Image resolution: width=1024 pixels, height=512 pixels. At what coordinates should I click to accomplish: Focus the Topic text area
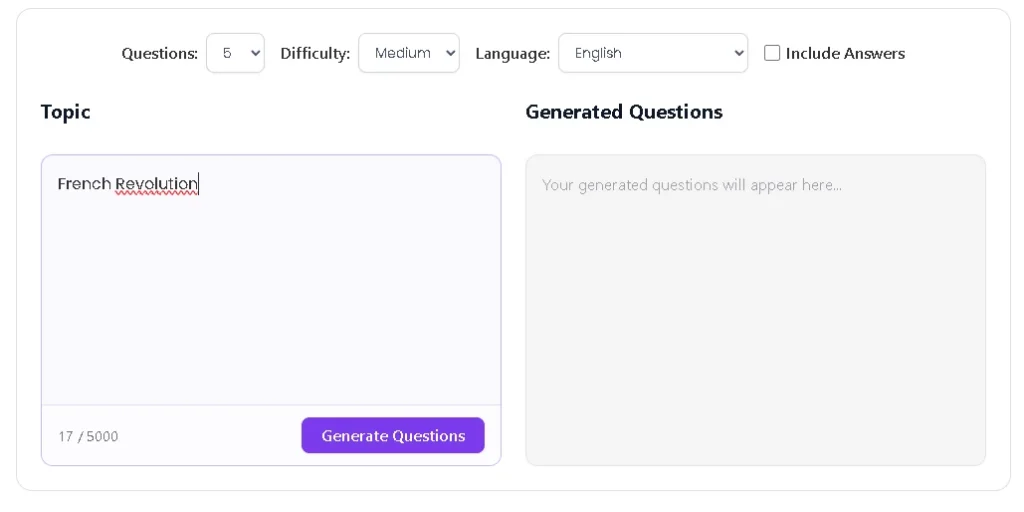tap(270, 290)
